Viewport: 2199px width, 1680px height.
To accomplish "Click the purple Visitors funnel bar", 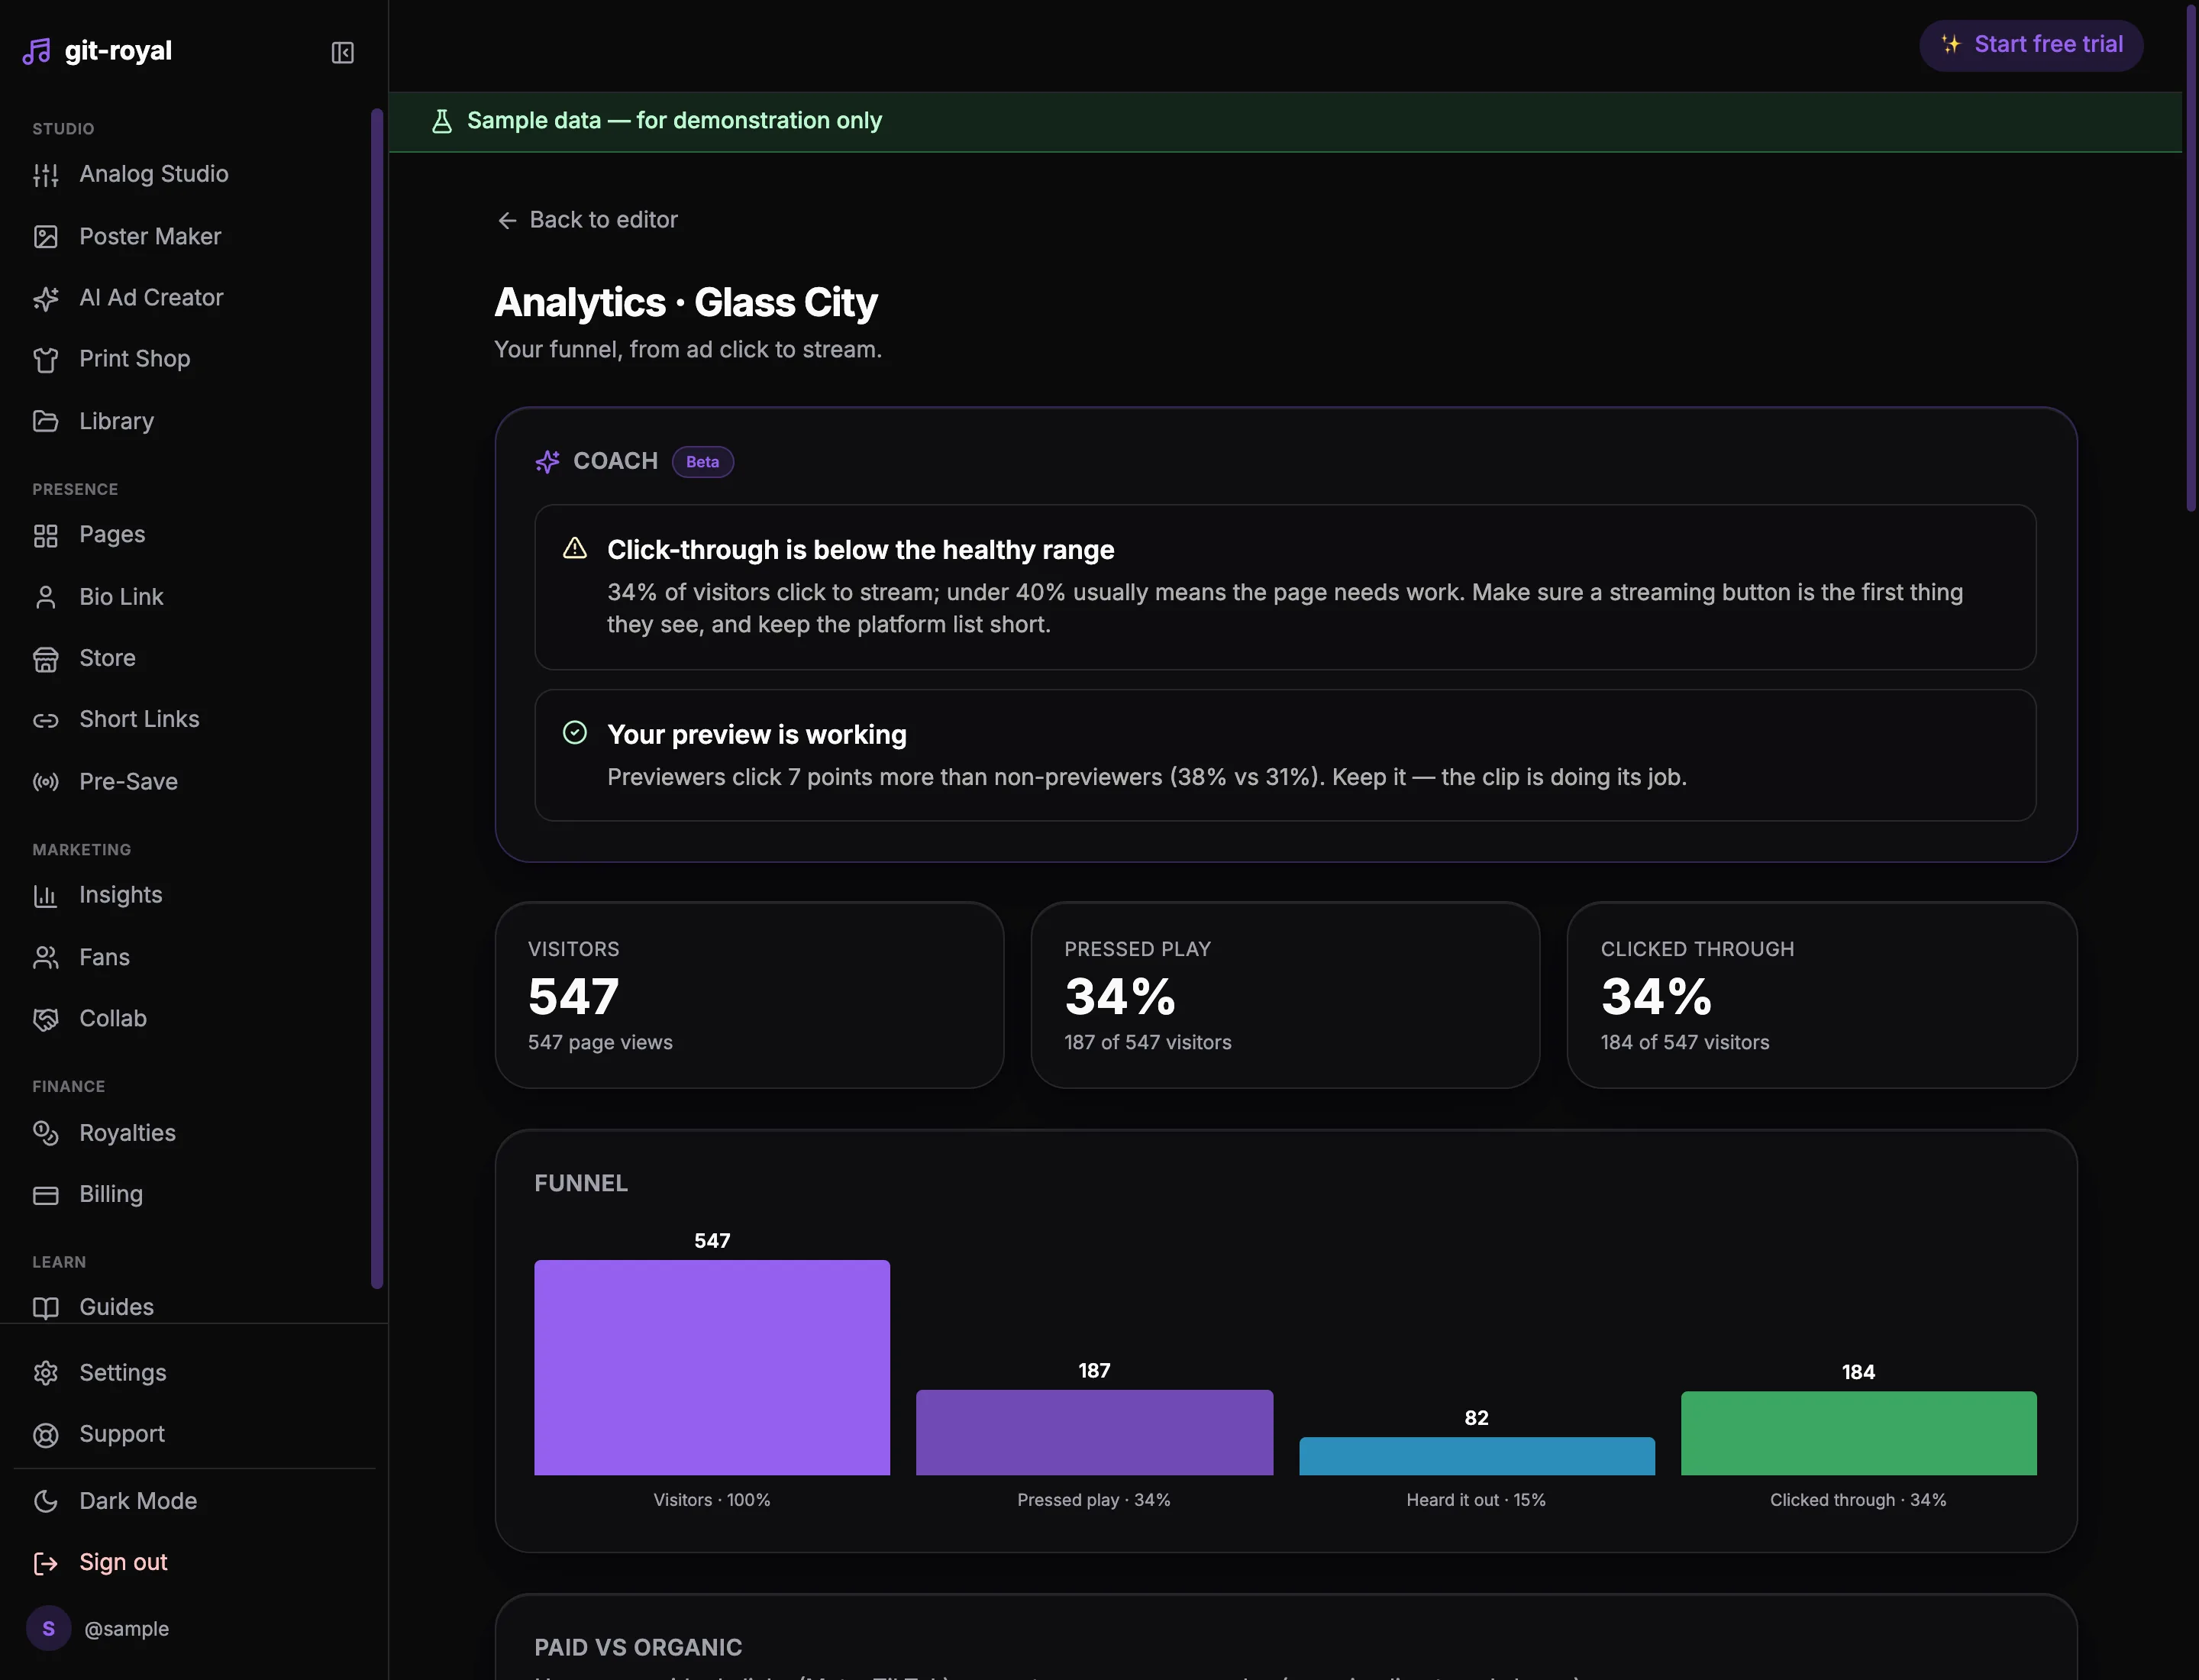I will 711,1367.
